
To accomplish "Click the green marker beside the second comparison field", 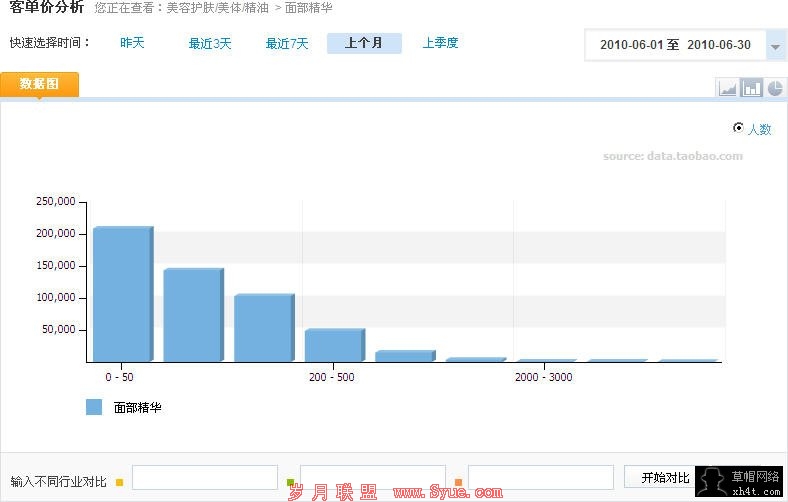I will coord(291,482).
